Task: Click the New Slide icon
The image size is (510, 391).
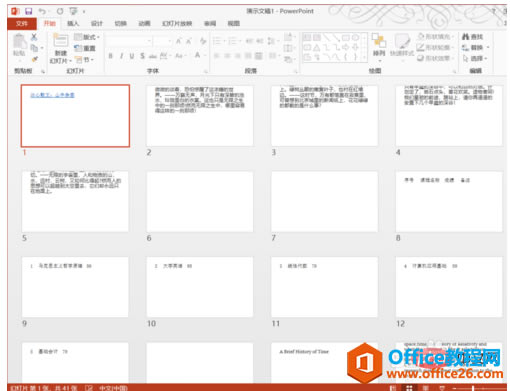Action: click(61, 48)
